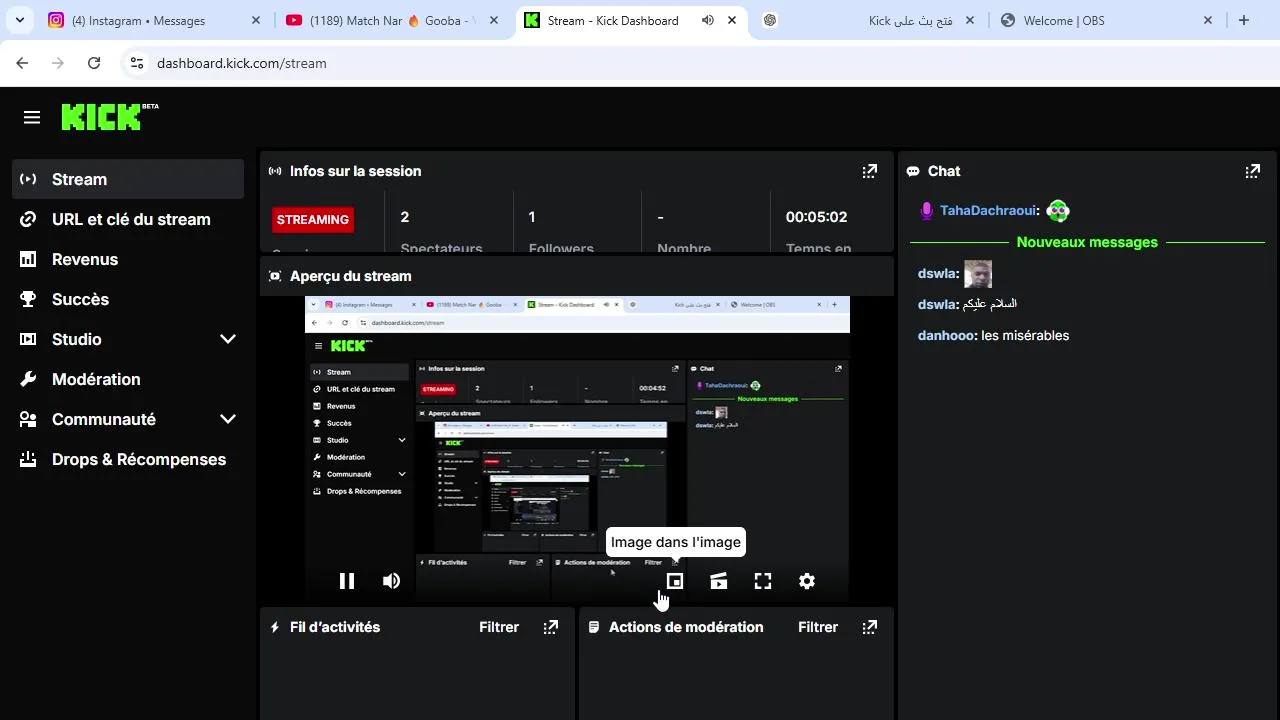Mute the Kick Dashboard tab audio icon
This screenshot has height=720, width=1280.
pos(708,20)
